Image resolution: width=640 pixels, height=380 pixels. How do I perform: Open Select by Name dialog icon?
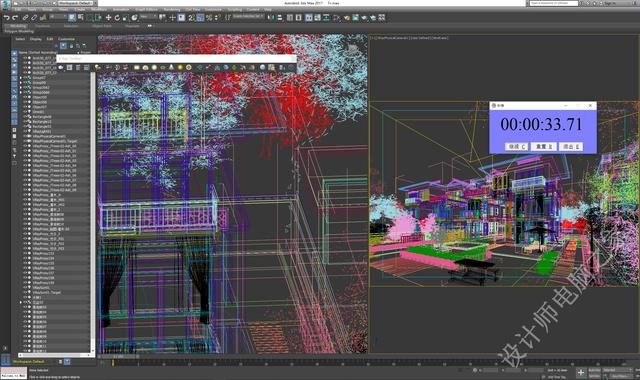(x=81, y=18)
